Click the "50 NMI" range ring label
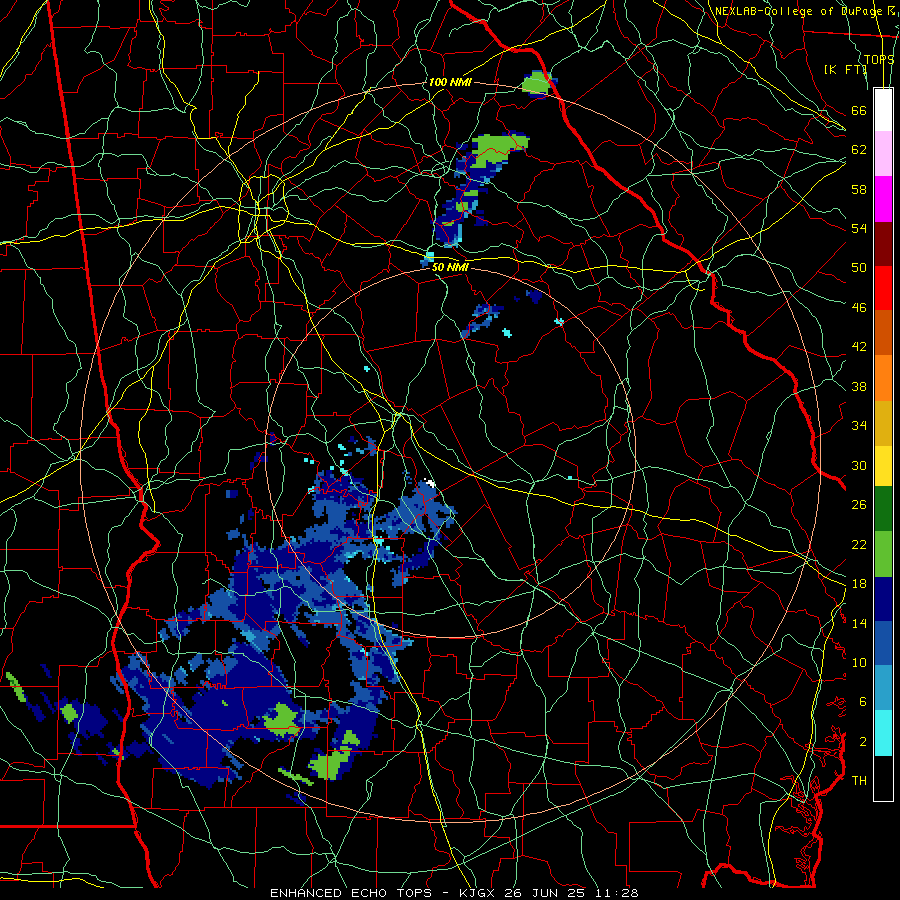 pyautogui.click(x=450, y=267)
